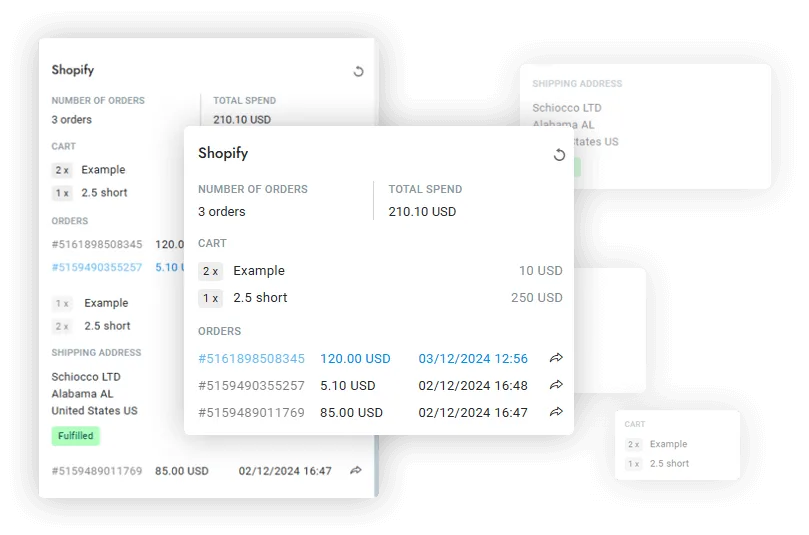
Task: Click Example item in faded cart card
Action: tap(668, 444)
